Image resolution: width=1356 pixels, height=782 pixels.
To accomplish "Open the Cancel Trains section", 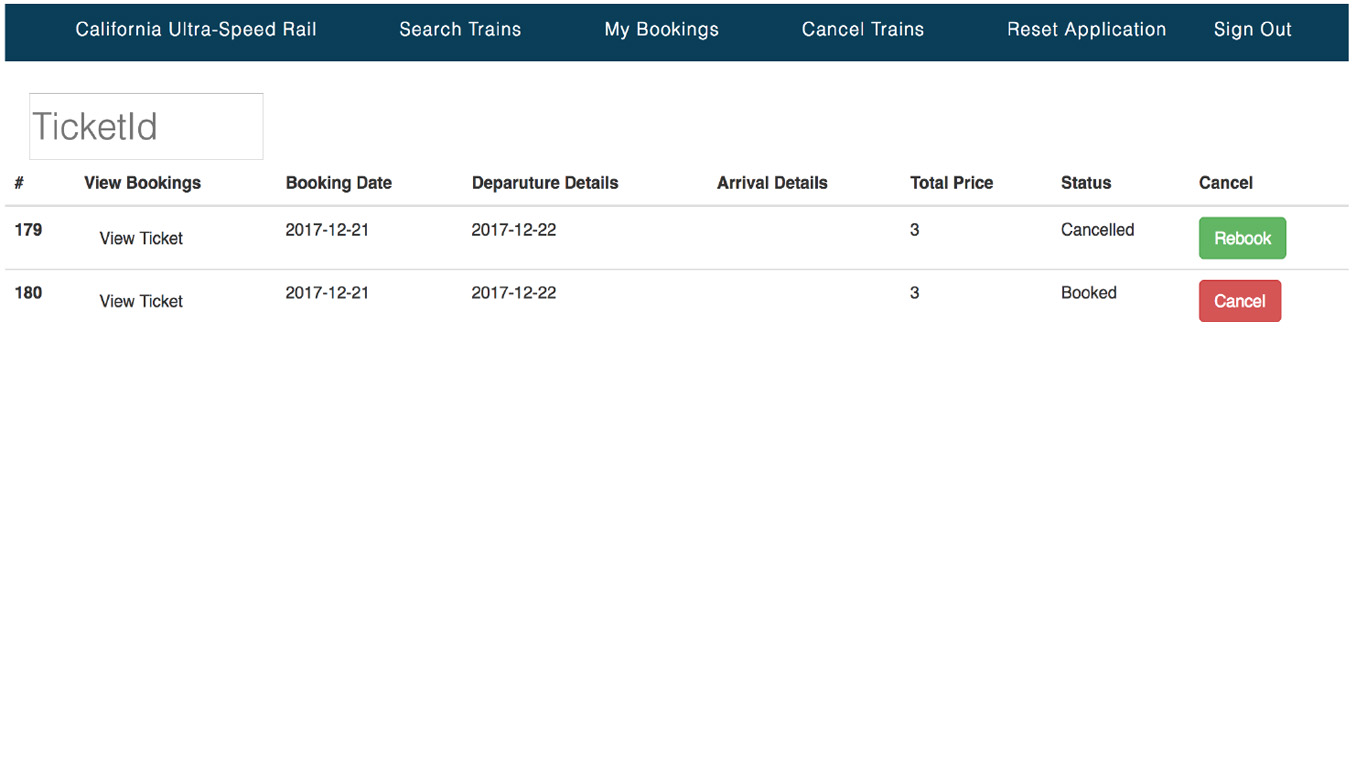I will tap(862, 29).
